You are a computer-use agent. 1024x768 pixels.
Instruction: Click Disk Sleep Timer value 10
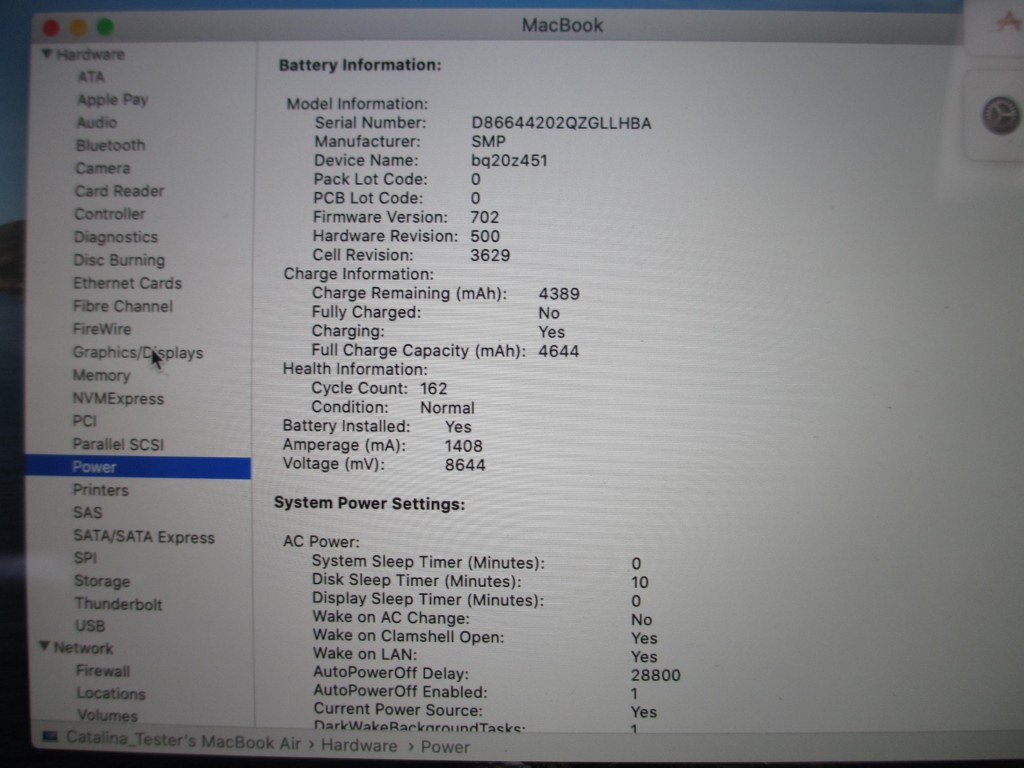[x=640, y=583]
